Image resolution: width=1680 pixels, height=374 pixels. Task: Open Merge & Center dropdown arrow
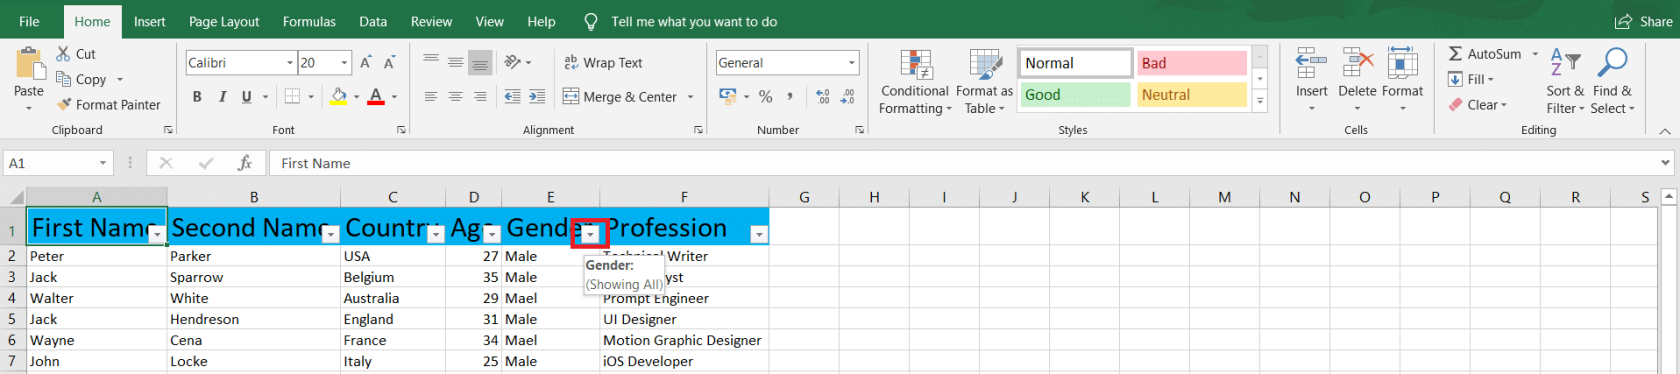click(x=690, y=97)
